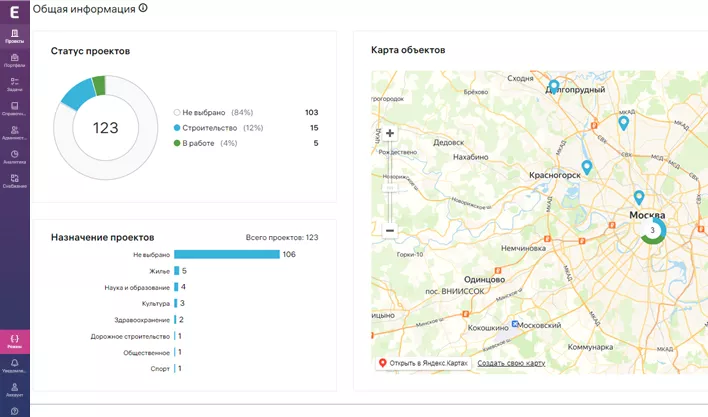
Task: Click the Жилье bar in purpose chart
Action: (176, 271)
